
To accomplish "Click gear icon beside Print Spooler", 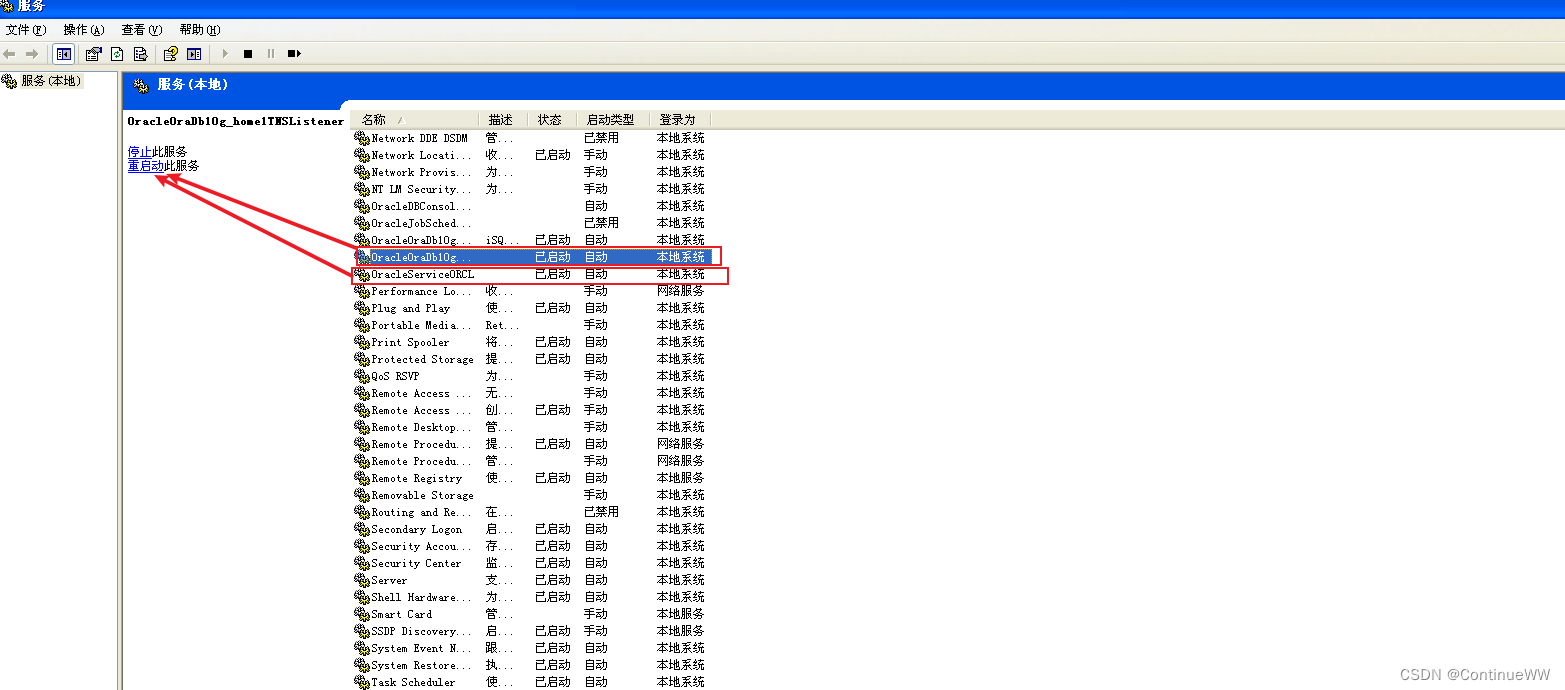I will [362, 342].
